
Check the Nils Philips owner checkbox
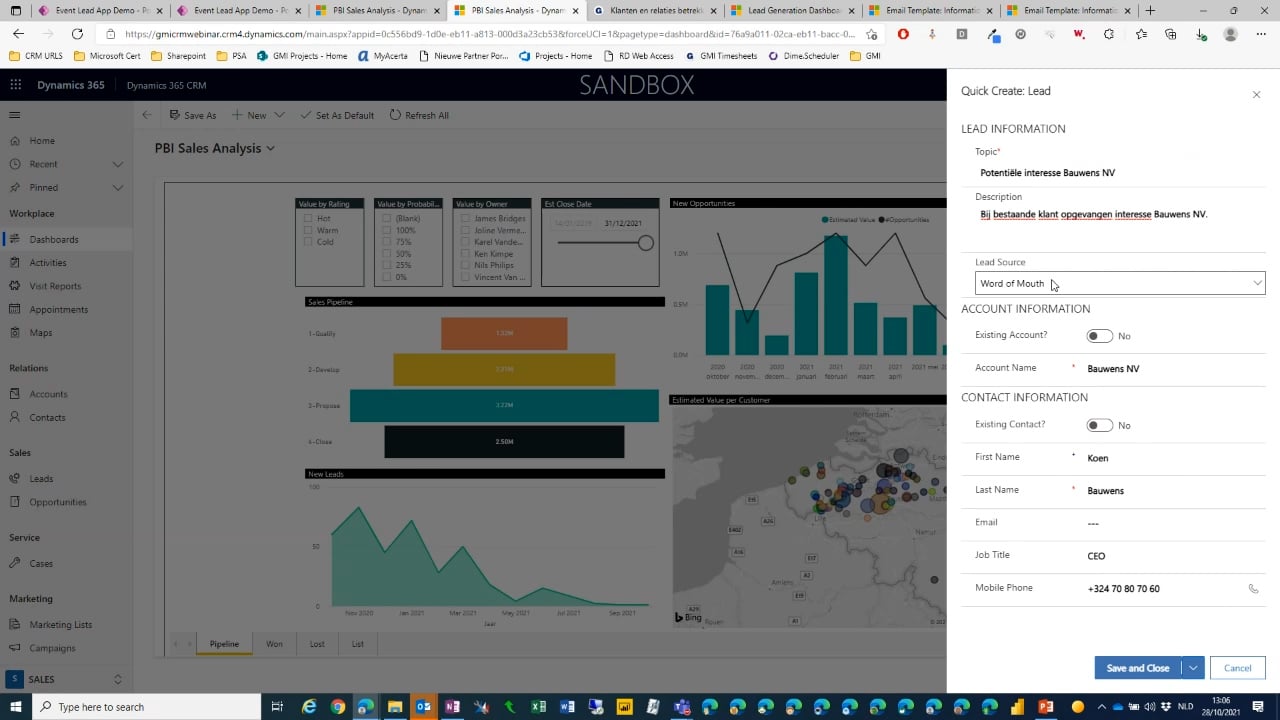pyautogui.click(x=465, y=265)
